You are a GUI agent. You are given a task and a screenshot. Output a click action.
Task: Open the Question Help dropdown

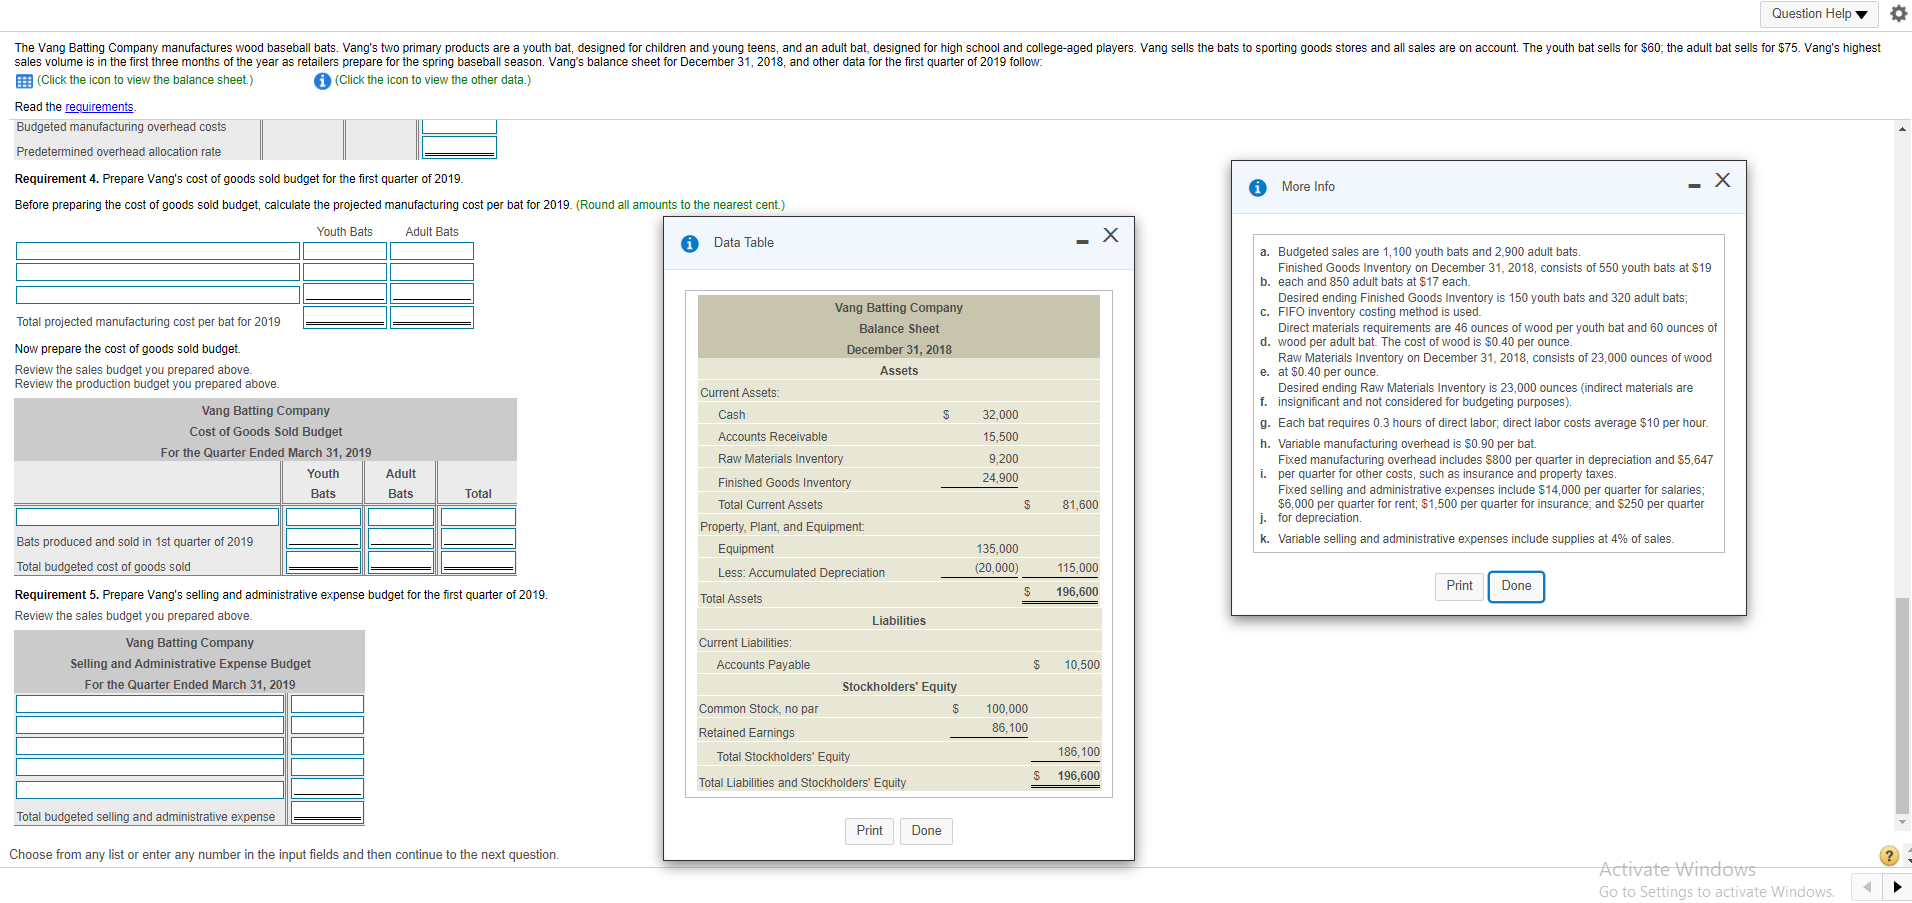(1819, 14)
